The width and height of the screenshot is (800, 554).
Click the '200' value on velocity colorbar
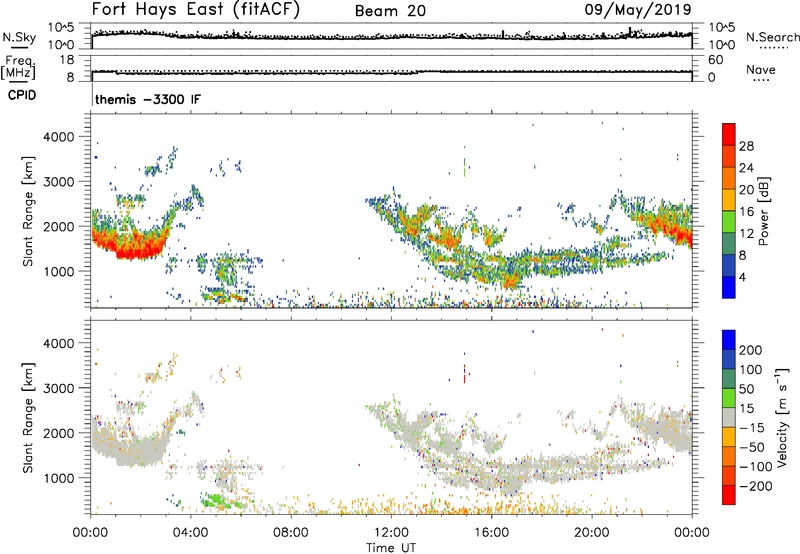pyautogui.click(x=751, y=350)
